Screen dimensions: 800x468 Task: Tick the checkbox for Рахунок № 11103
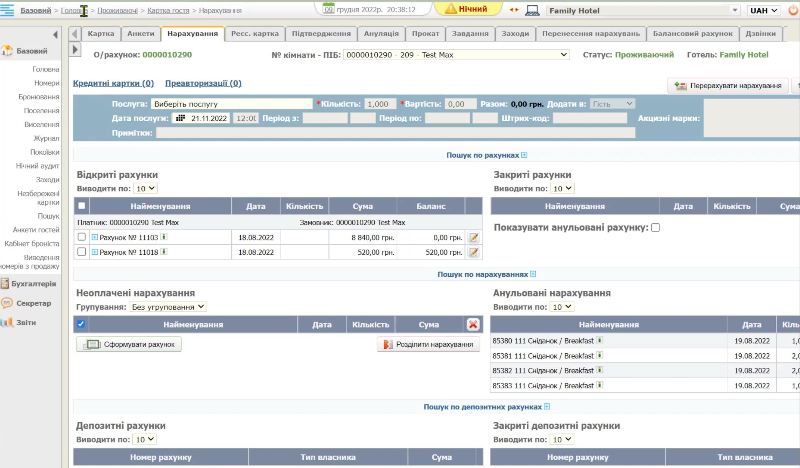point(82,237)
